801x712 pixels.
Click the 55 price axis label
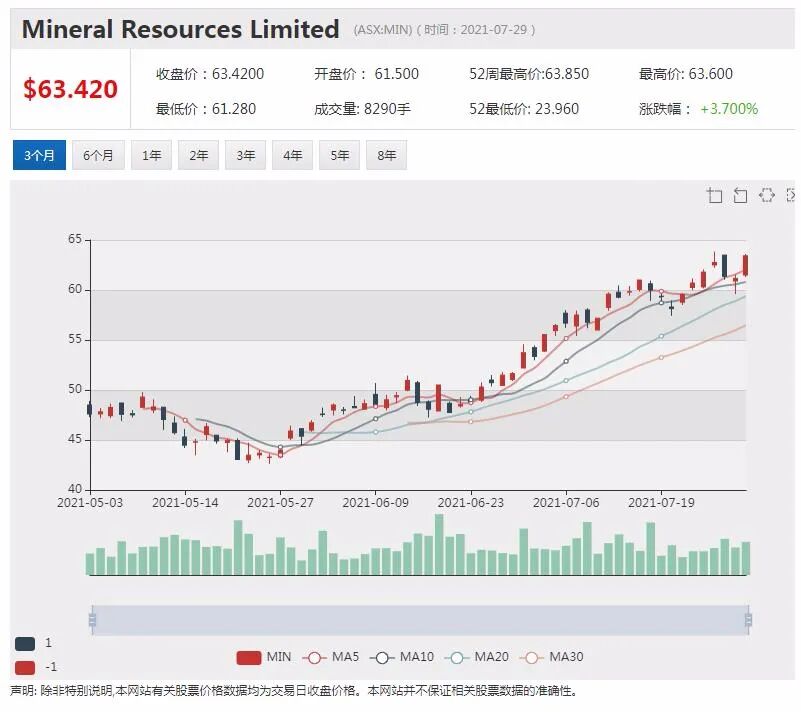[x=75, y=339]
